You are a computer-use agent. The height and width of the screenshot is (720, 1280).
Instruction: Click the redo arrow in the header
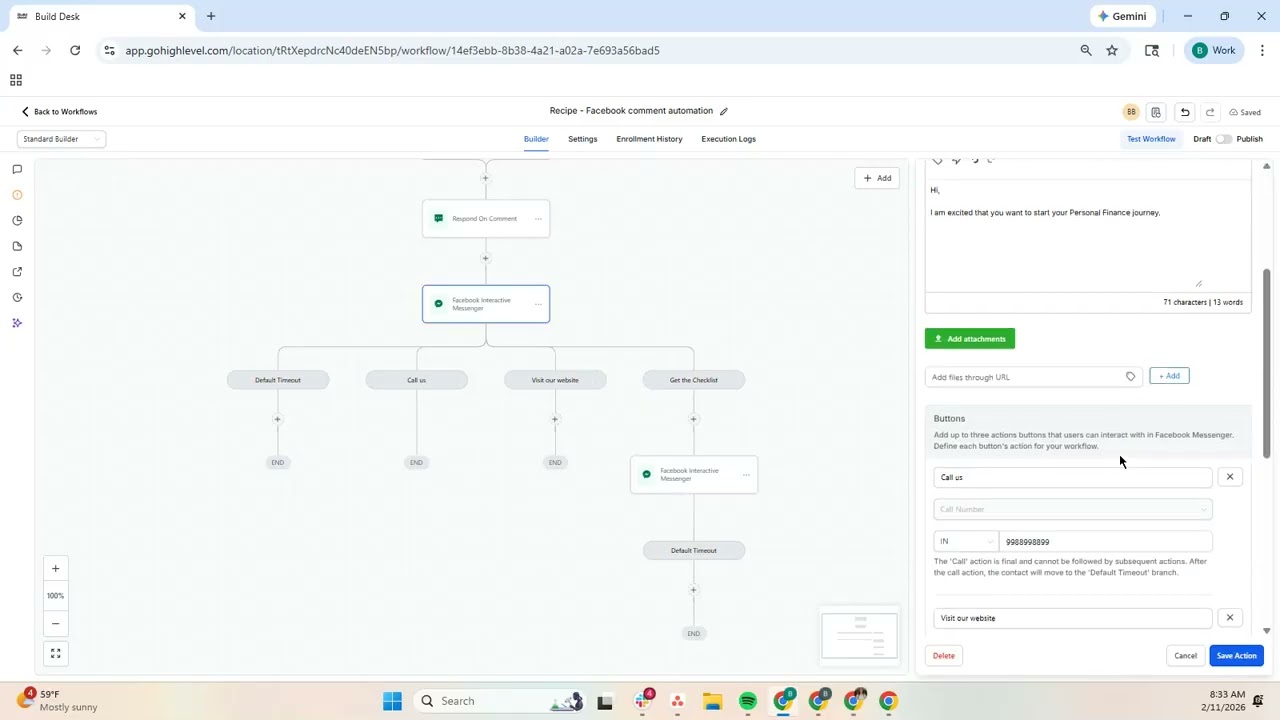[x=1210, y=112]
